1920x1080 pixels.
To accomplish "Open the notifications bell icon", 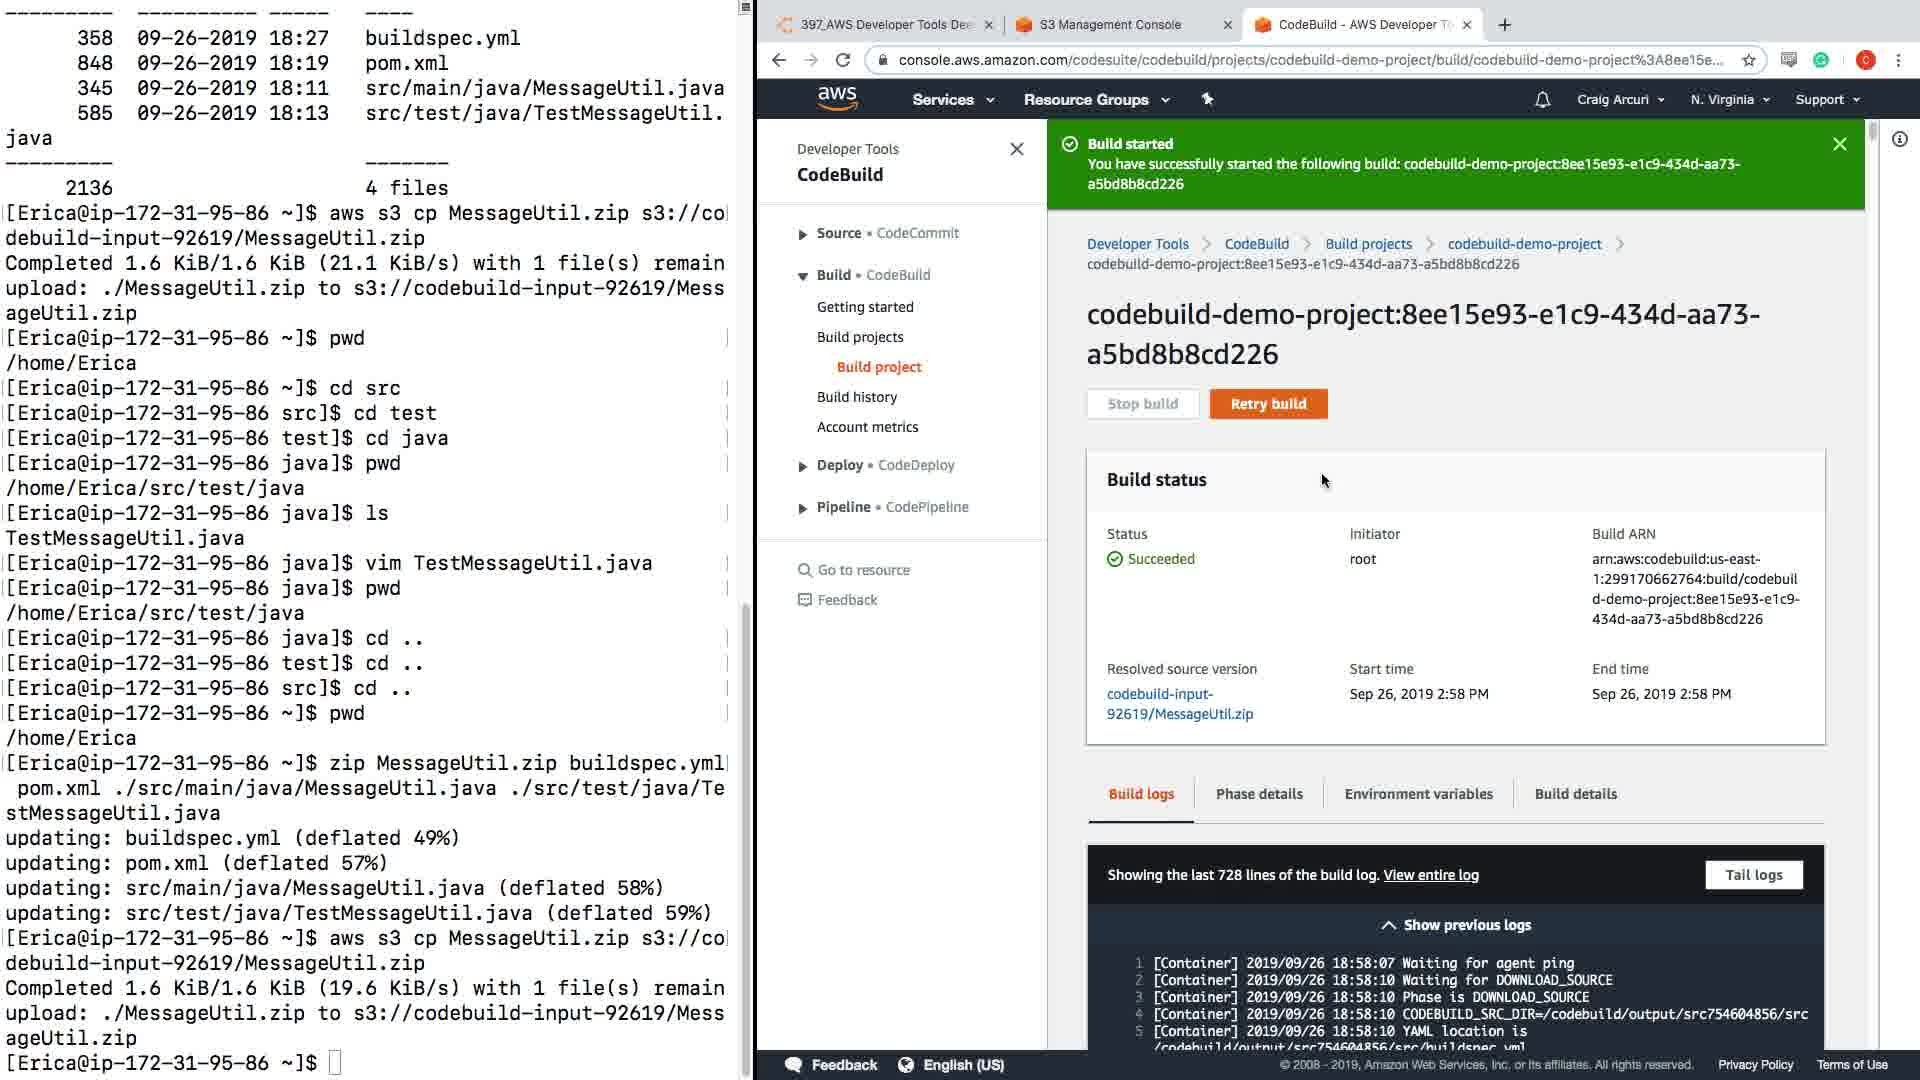I will pyautogui.click(x=1542, y=100).
